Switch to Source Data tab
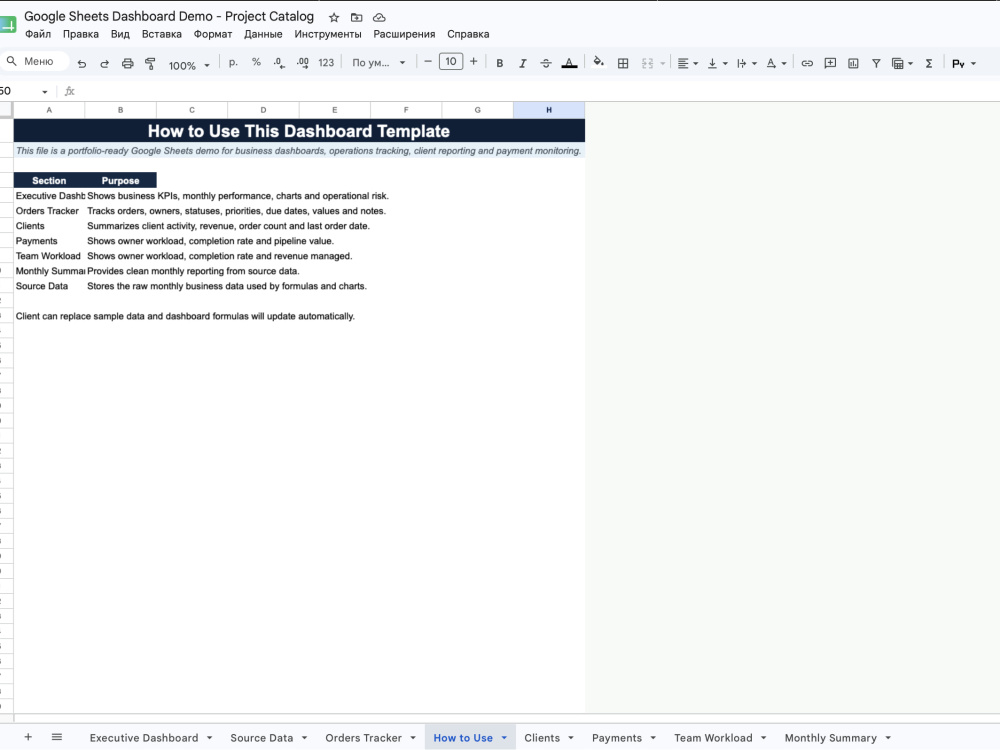This screenshot has width=1000, height=750. click(x=261, y=738)
